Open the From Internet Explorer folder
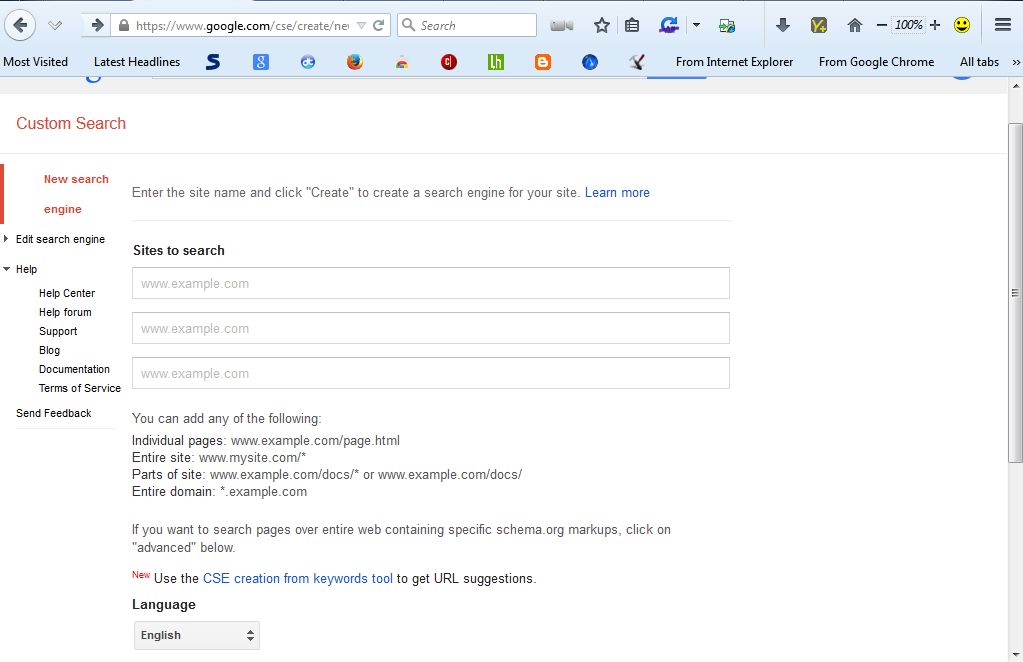1023x662 pixels. coord(735,62)
